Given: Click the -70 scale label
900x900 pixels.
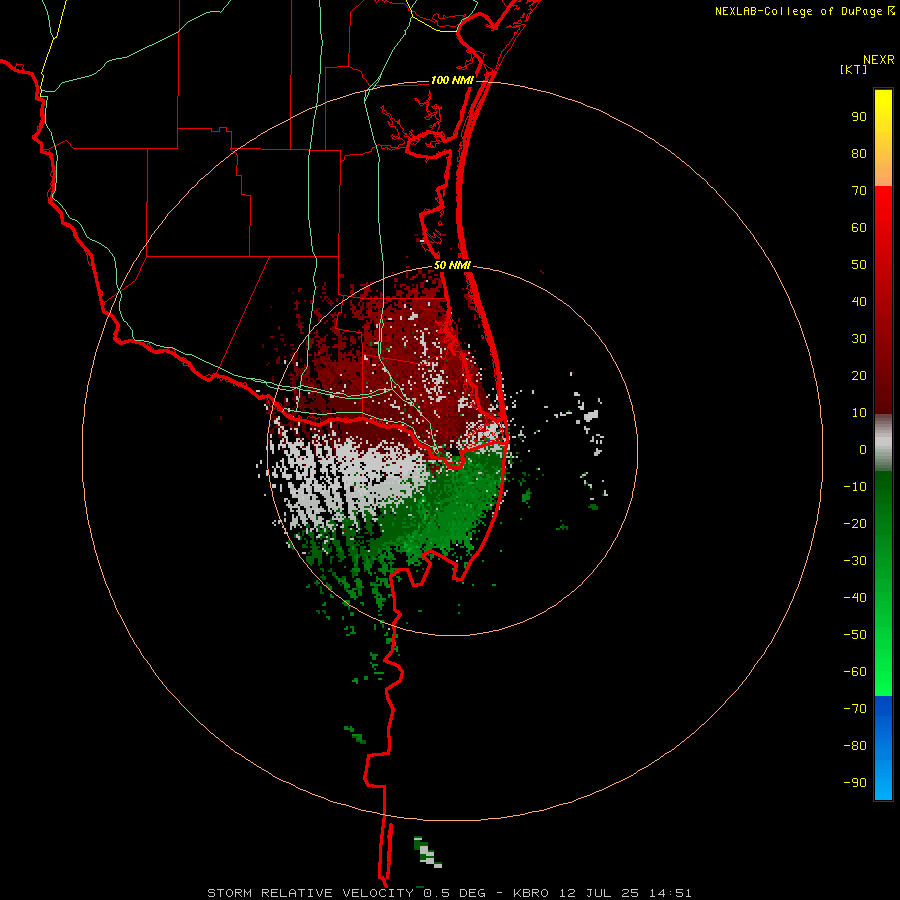Looking at the screenshot, I should tap(855, 709).
